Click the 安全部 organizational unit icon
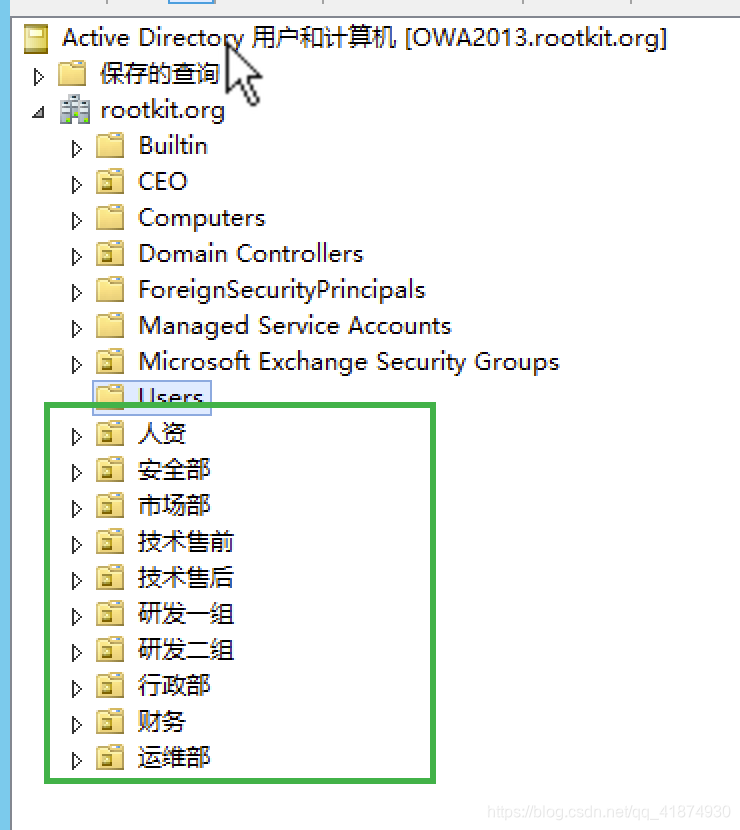Image resolution: width=740 pixels, height=830 pixels. 110,470
